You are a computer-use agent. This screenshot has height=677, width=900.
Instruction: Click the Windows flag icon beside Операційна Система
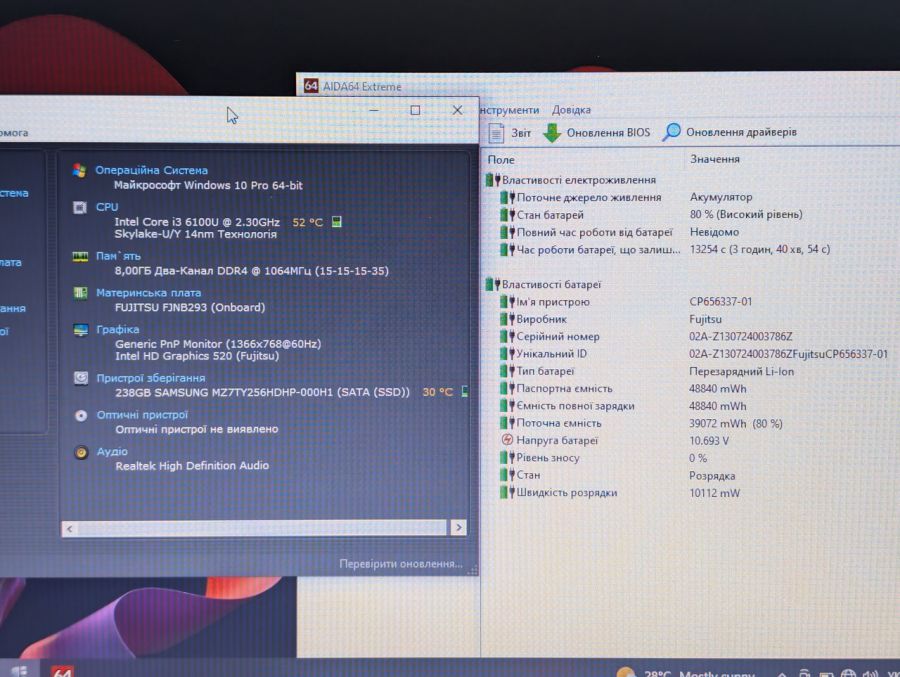coord(79,171)
